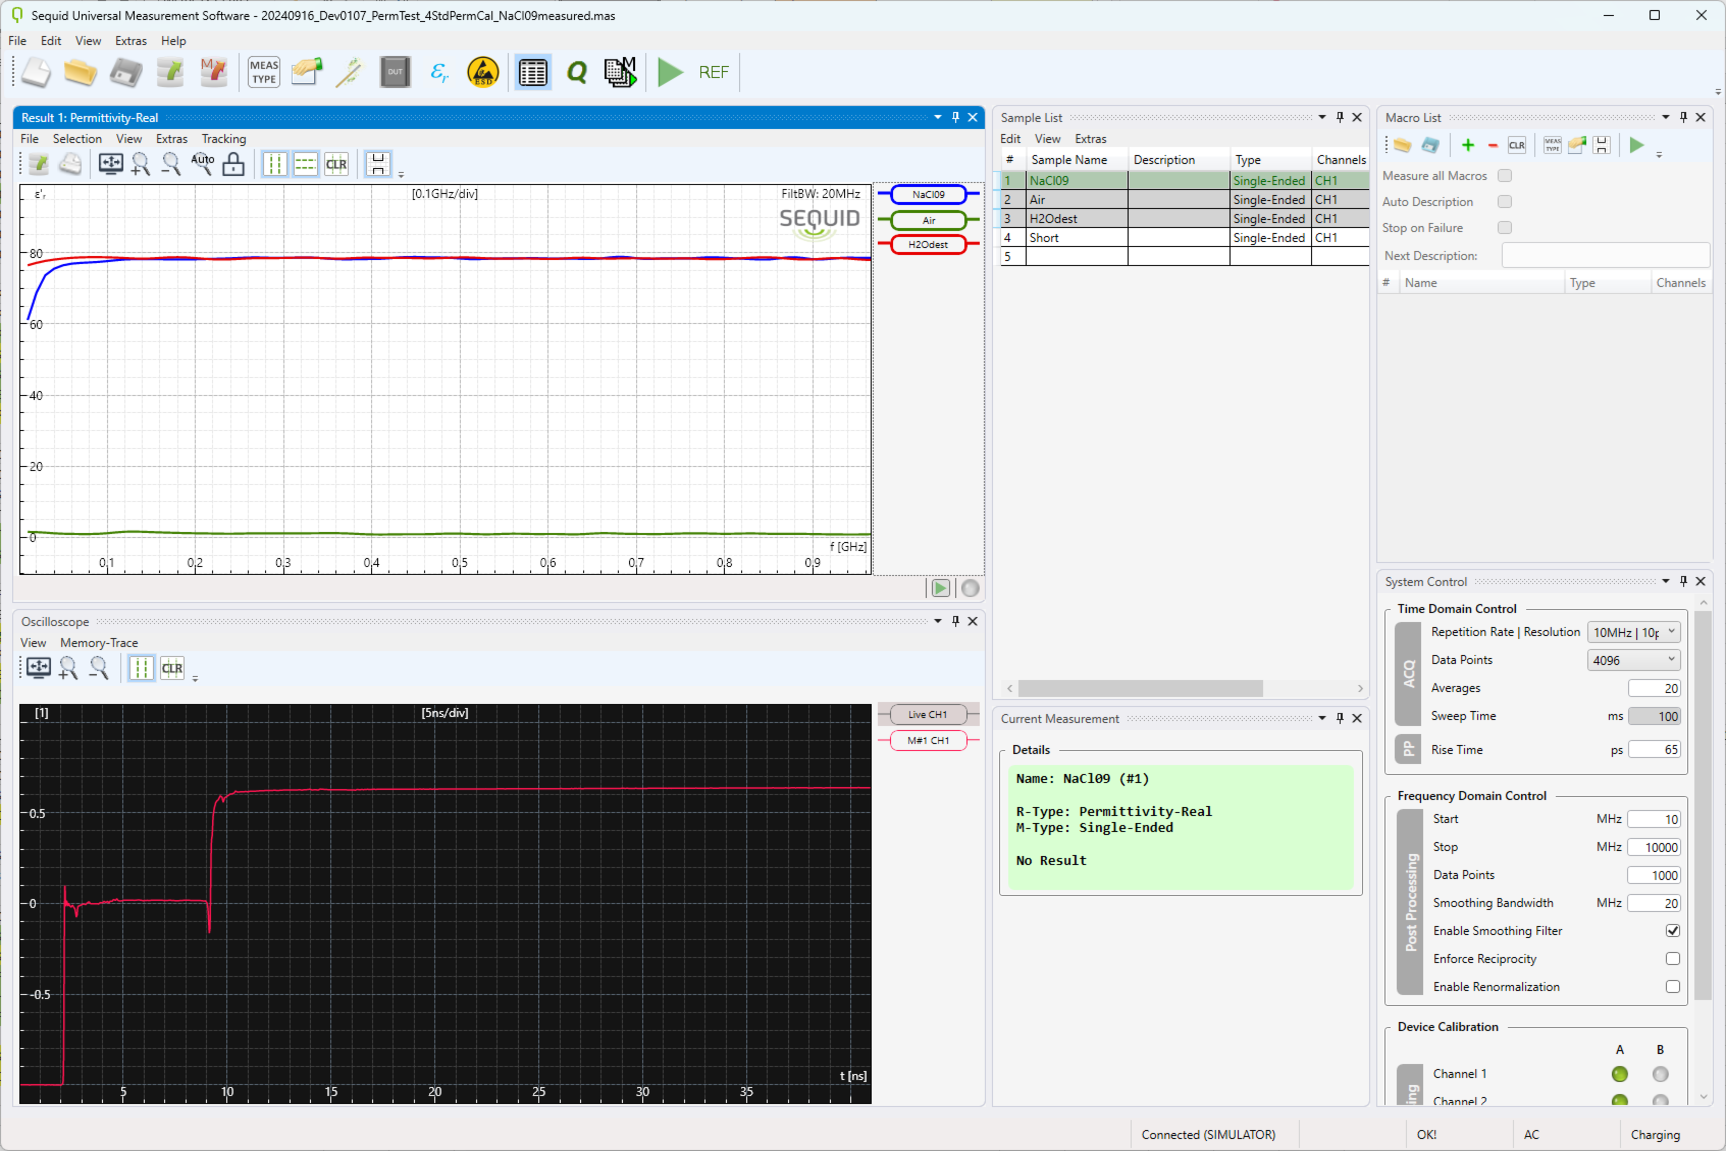
Task: Click the ESD warning icon in toolbar
Action: pos(483,72)
